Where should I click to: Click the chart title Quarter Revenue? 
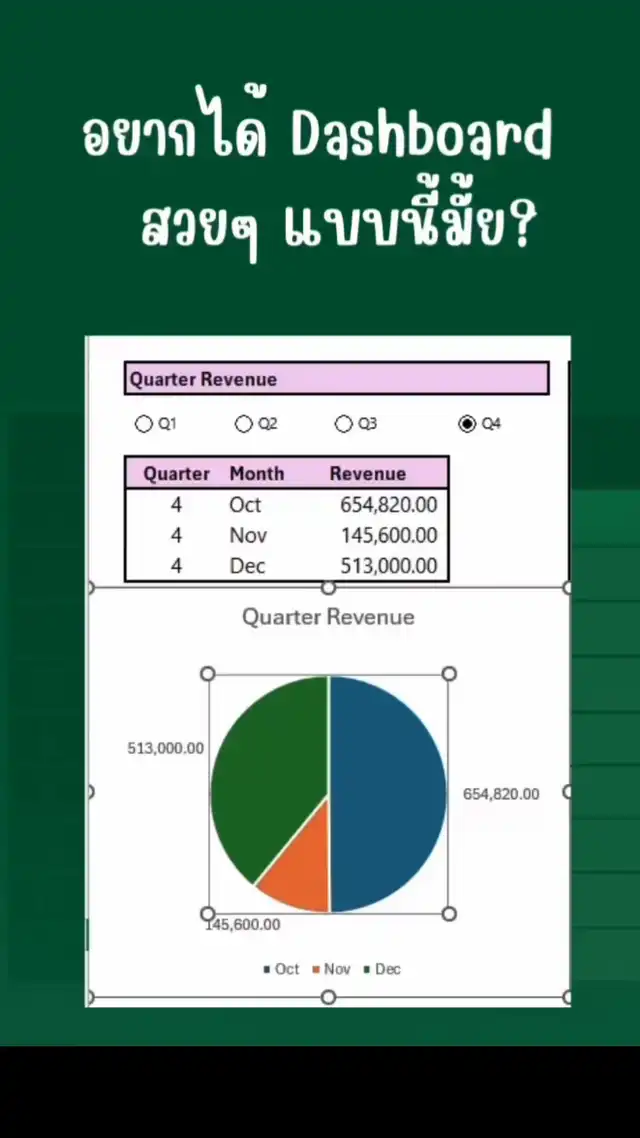click(x=328, y=617)
